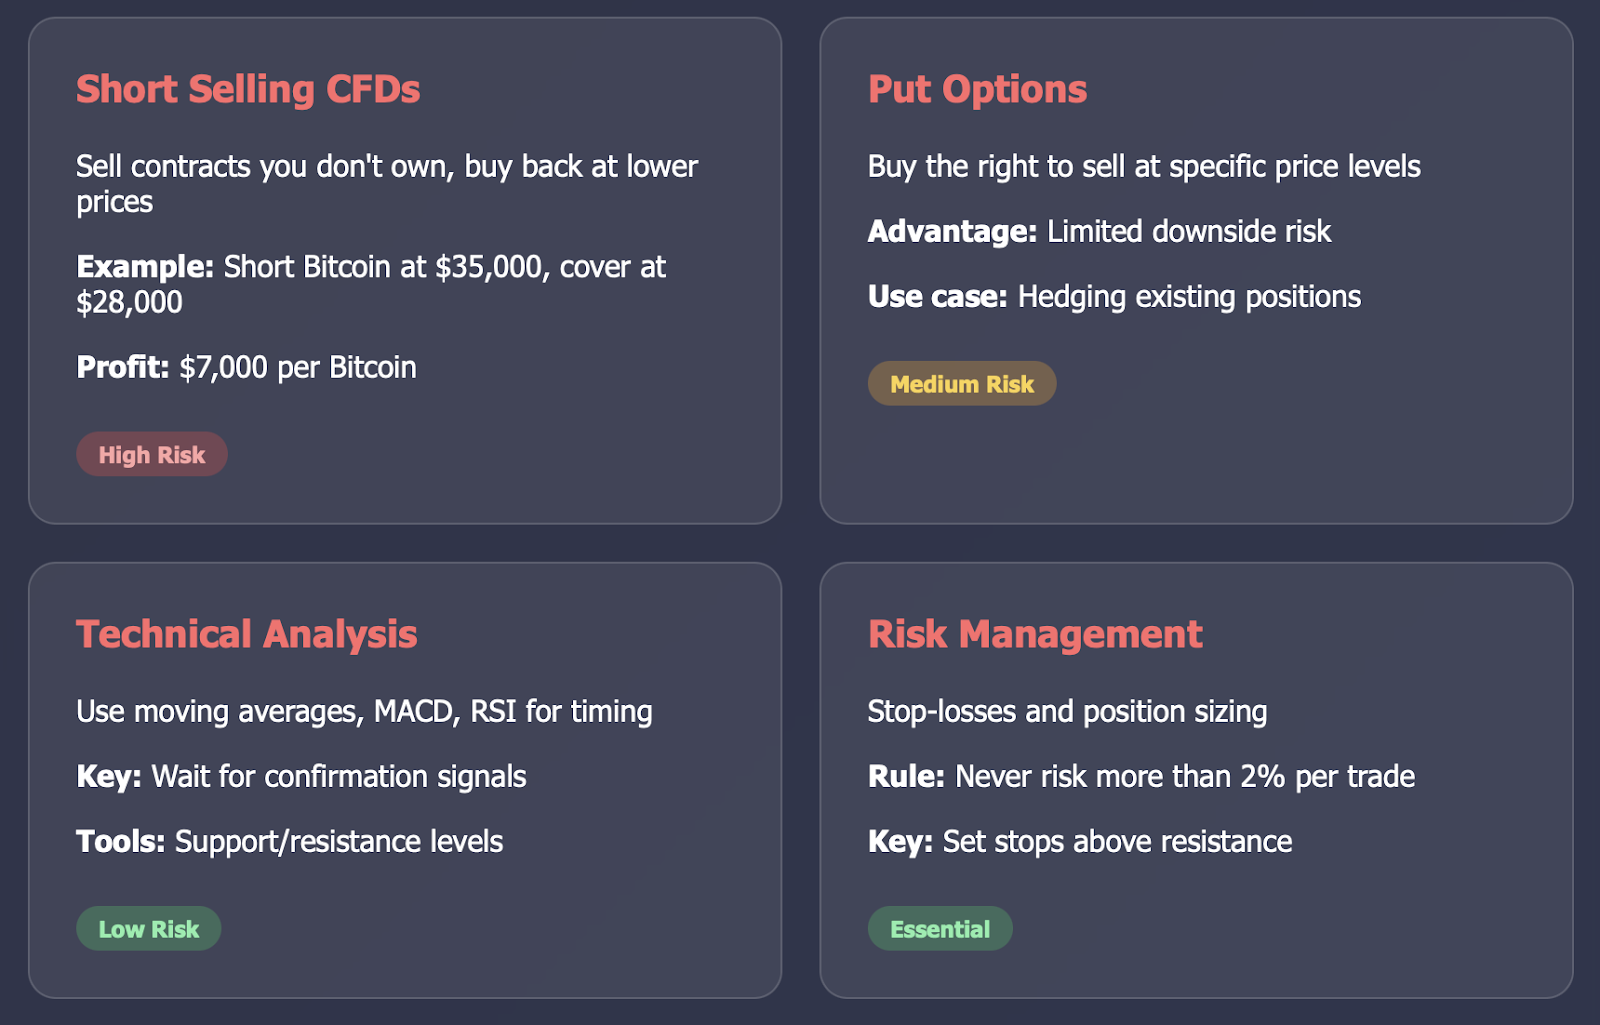Click the Technical Analysis heading
This screenshot has height=1025, width=1600.
tap(247, 634)
